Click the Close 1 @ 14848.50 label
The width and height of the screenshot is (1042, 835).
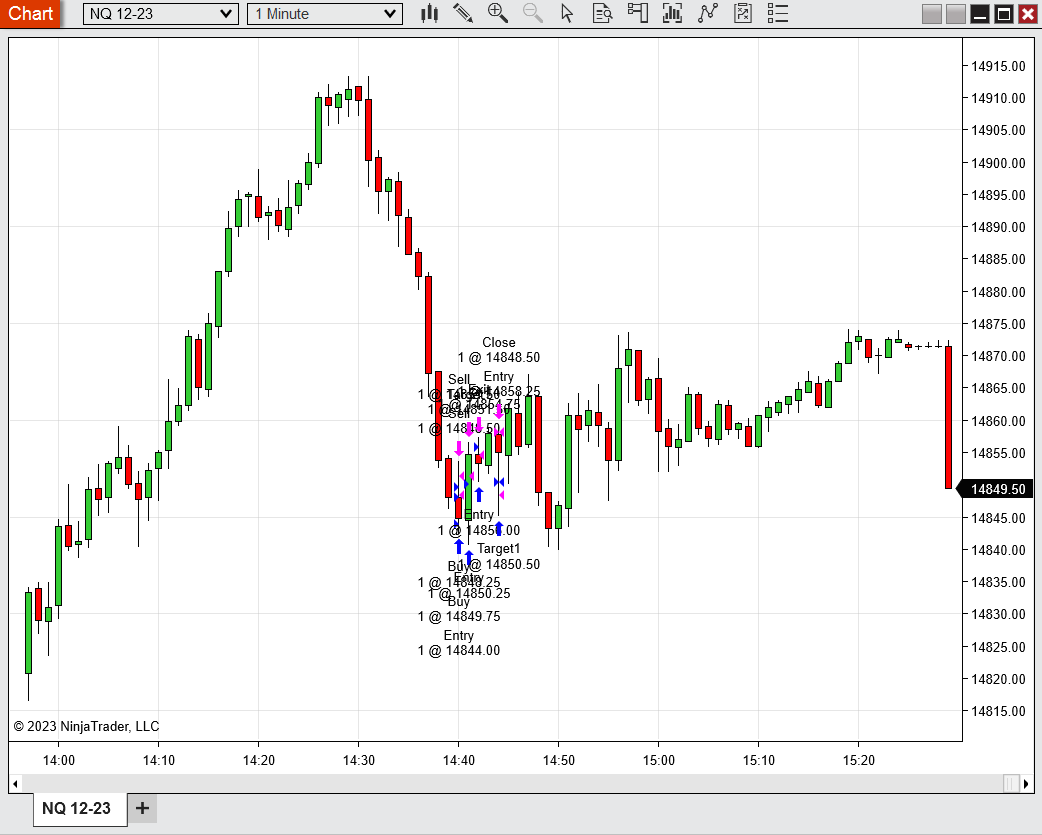click(499, 350)
